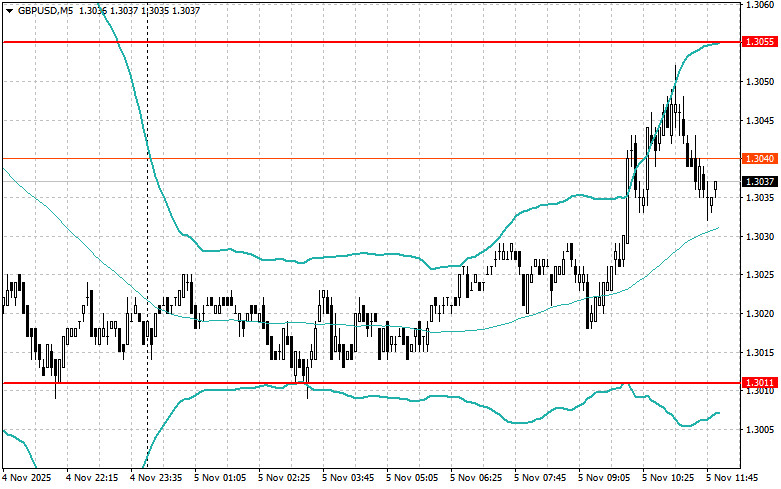Click the 1.3005 price scale value
781x489 pixels.
pos(760,430)
